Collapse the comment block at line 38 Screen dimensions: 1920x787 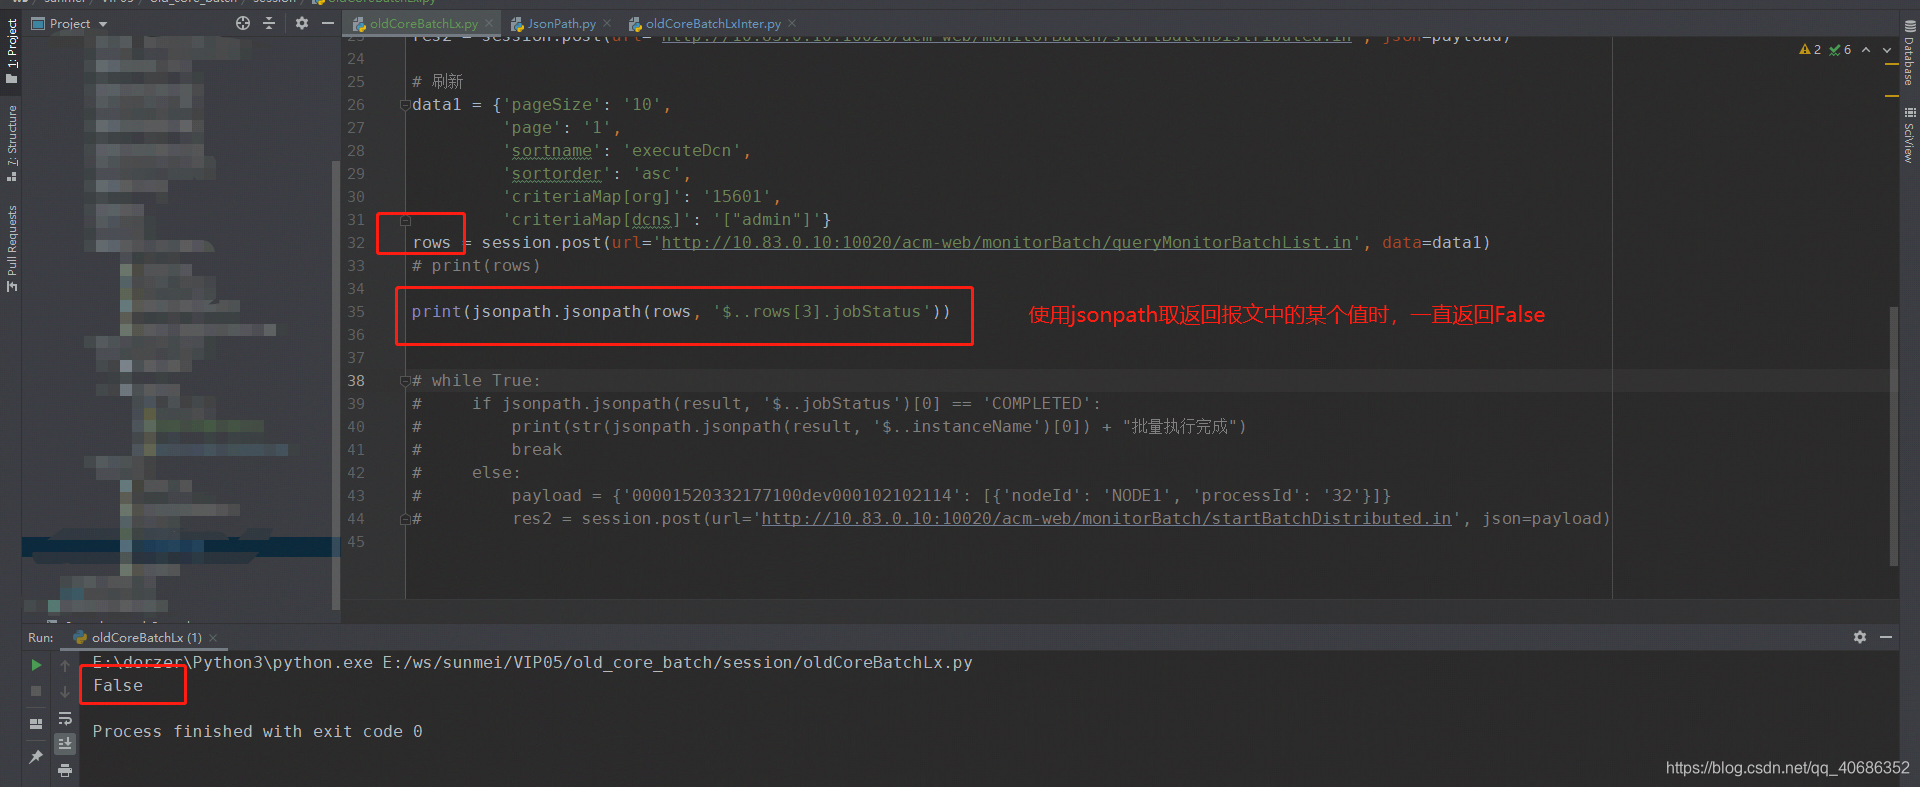point(405,381)
